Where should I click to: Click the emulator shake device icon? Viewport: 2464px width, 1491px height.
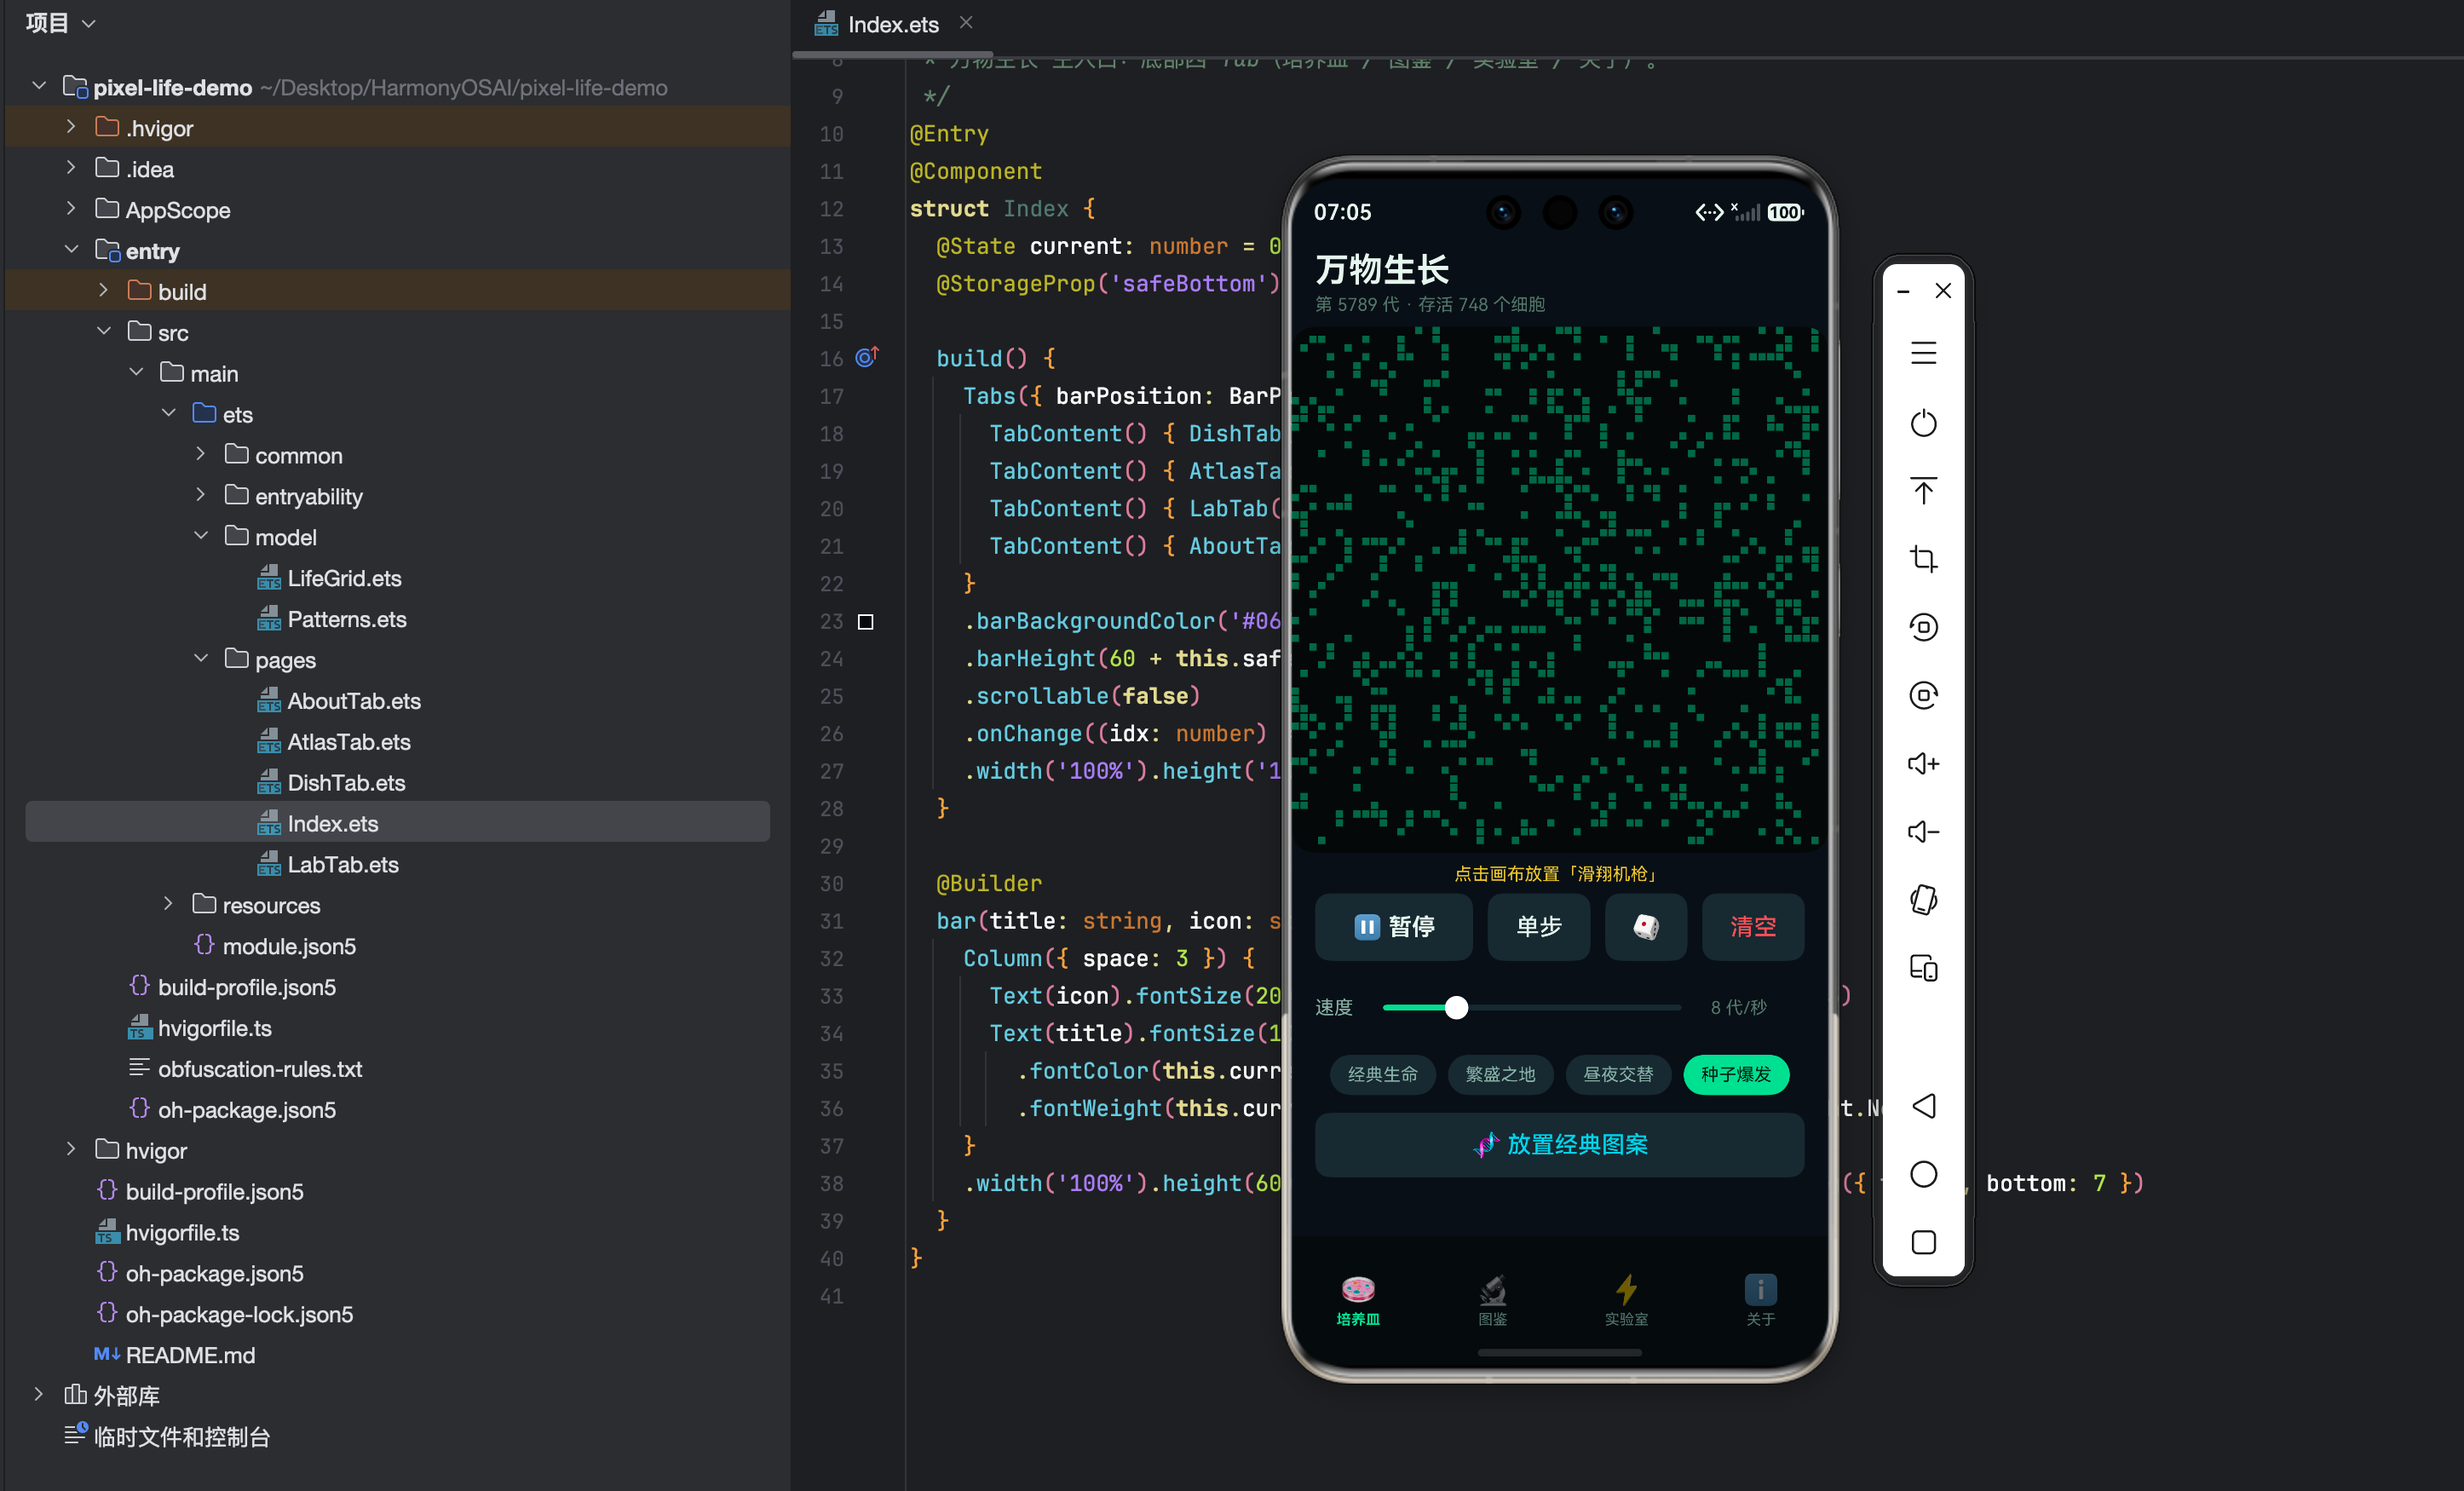[x=1923, y=900]
